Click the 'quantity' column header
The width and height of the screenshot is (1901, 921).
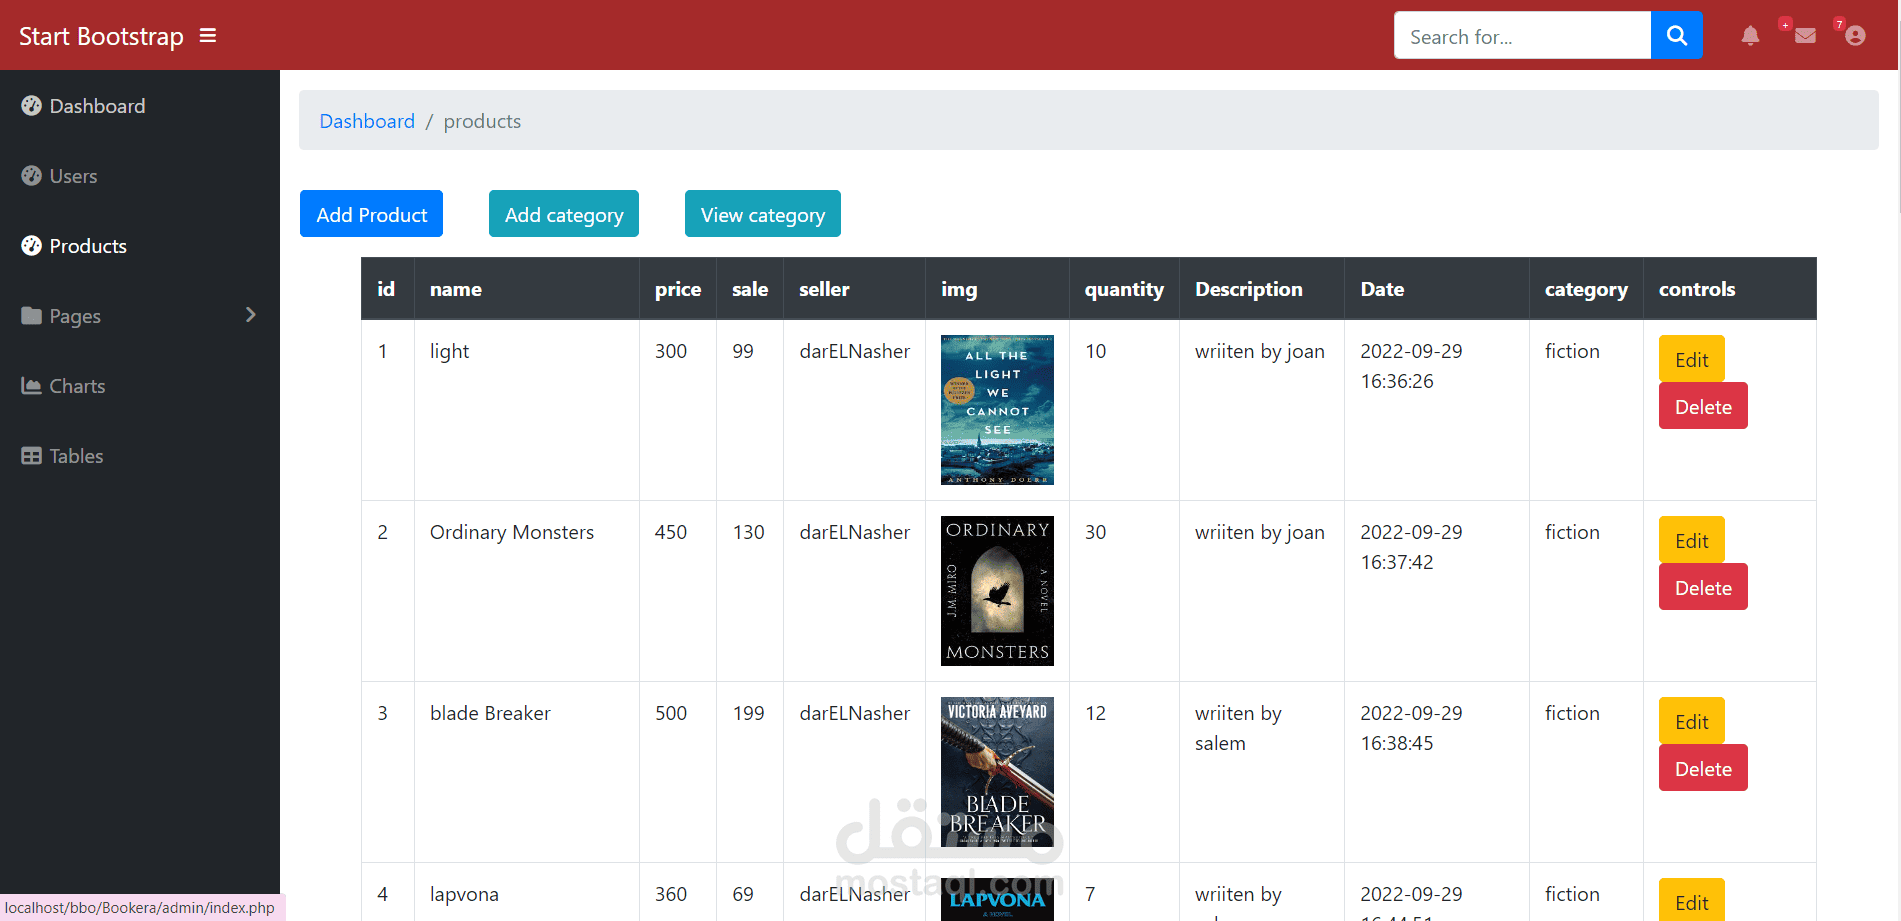[x=1124, y=289]
